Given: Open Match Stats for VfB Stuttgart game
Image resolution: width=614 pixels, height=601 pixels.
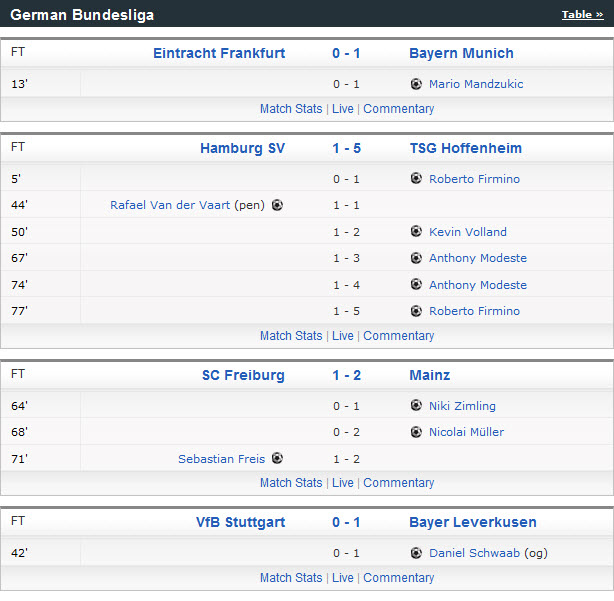Looking at the screenshot, I should pos(291,577).
